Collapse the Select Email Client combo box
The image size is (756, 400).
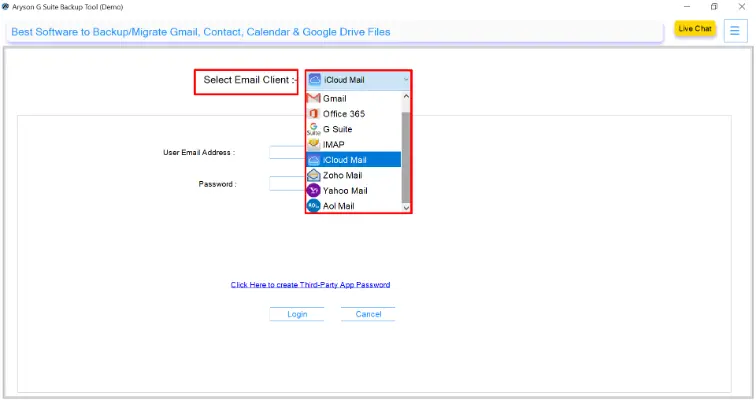tap(358, 80)
